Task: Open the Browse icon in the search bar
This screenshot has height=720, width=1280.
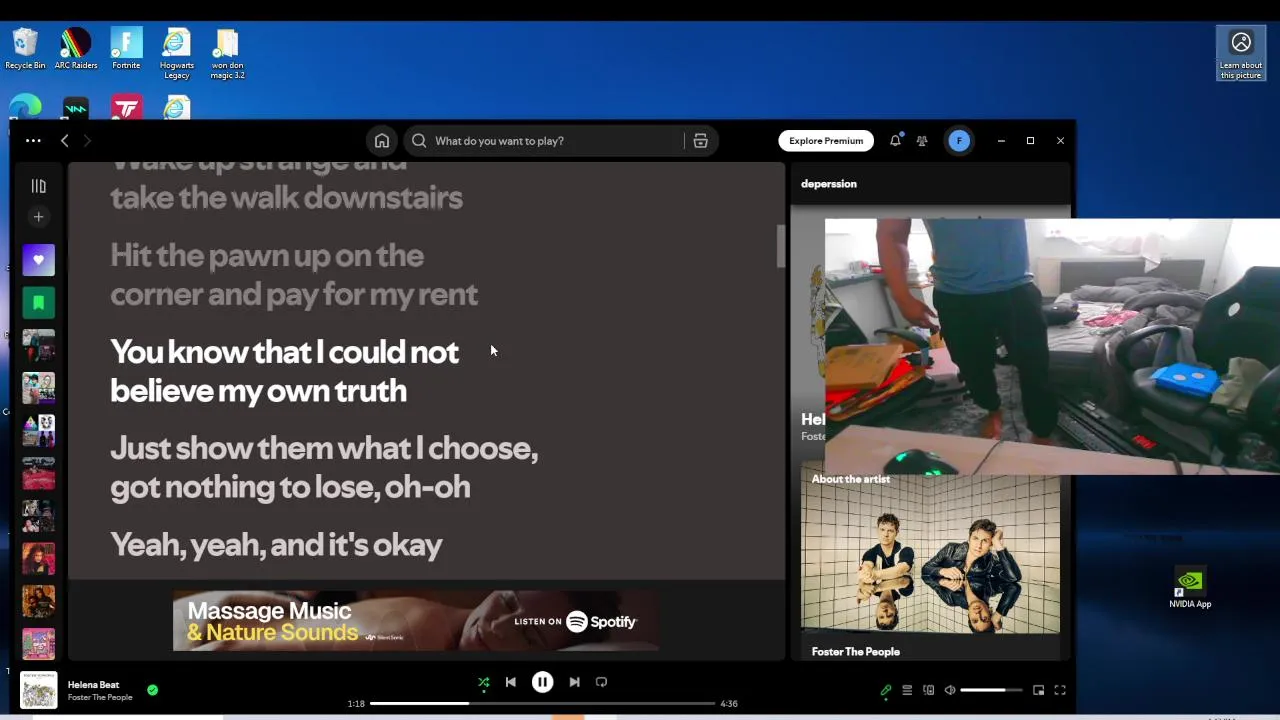Action: [700, 141]
